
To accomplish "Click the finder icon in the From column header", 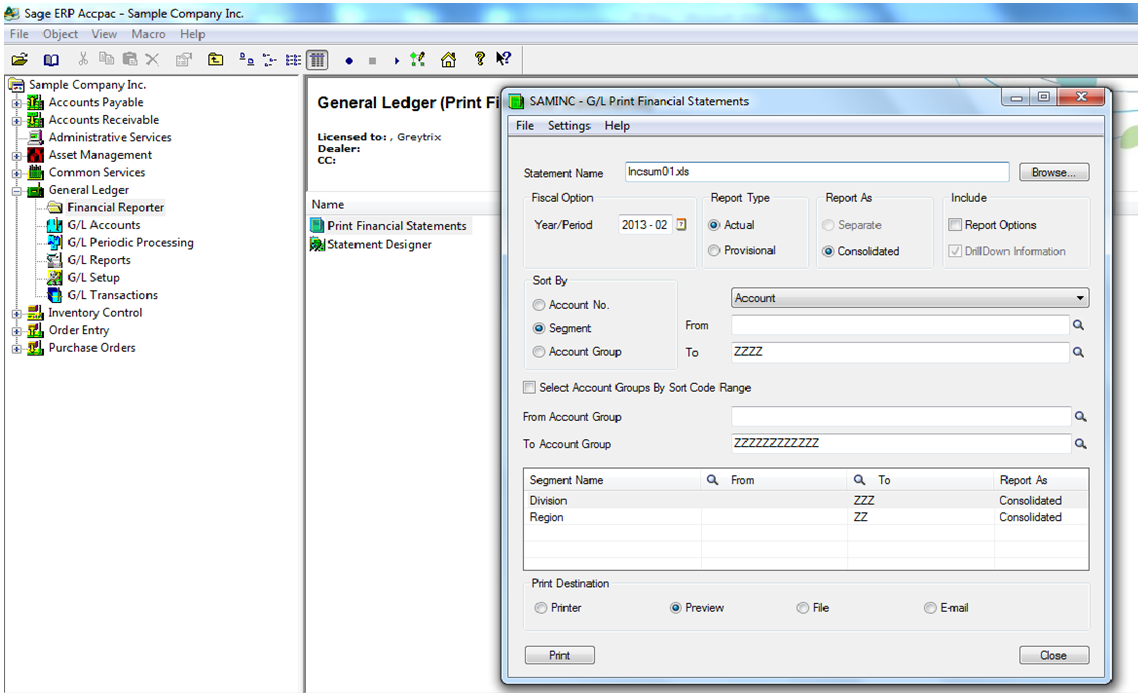I will pyautogui.click(x=713, y=480).
